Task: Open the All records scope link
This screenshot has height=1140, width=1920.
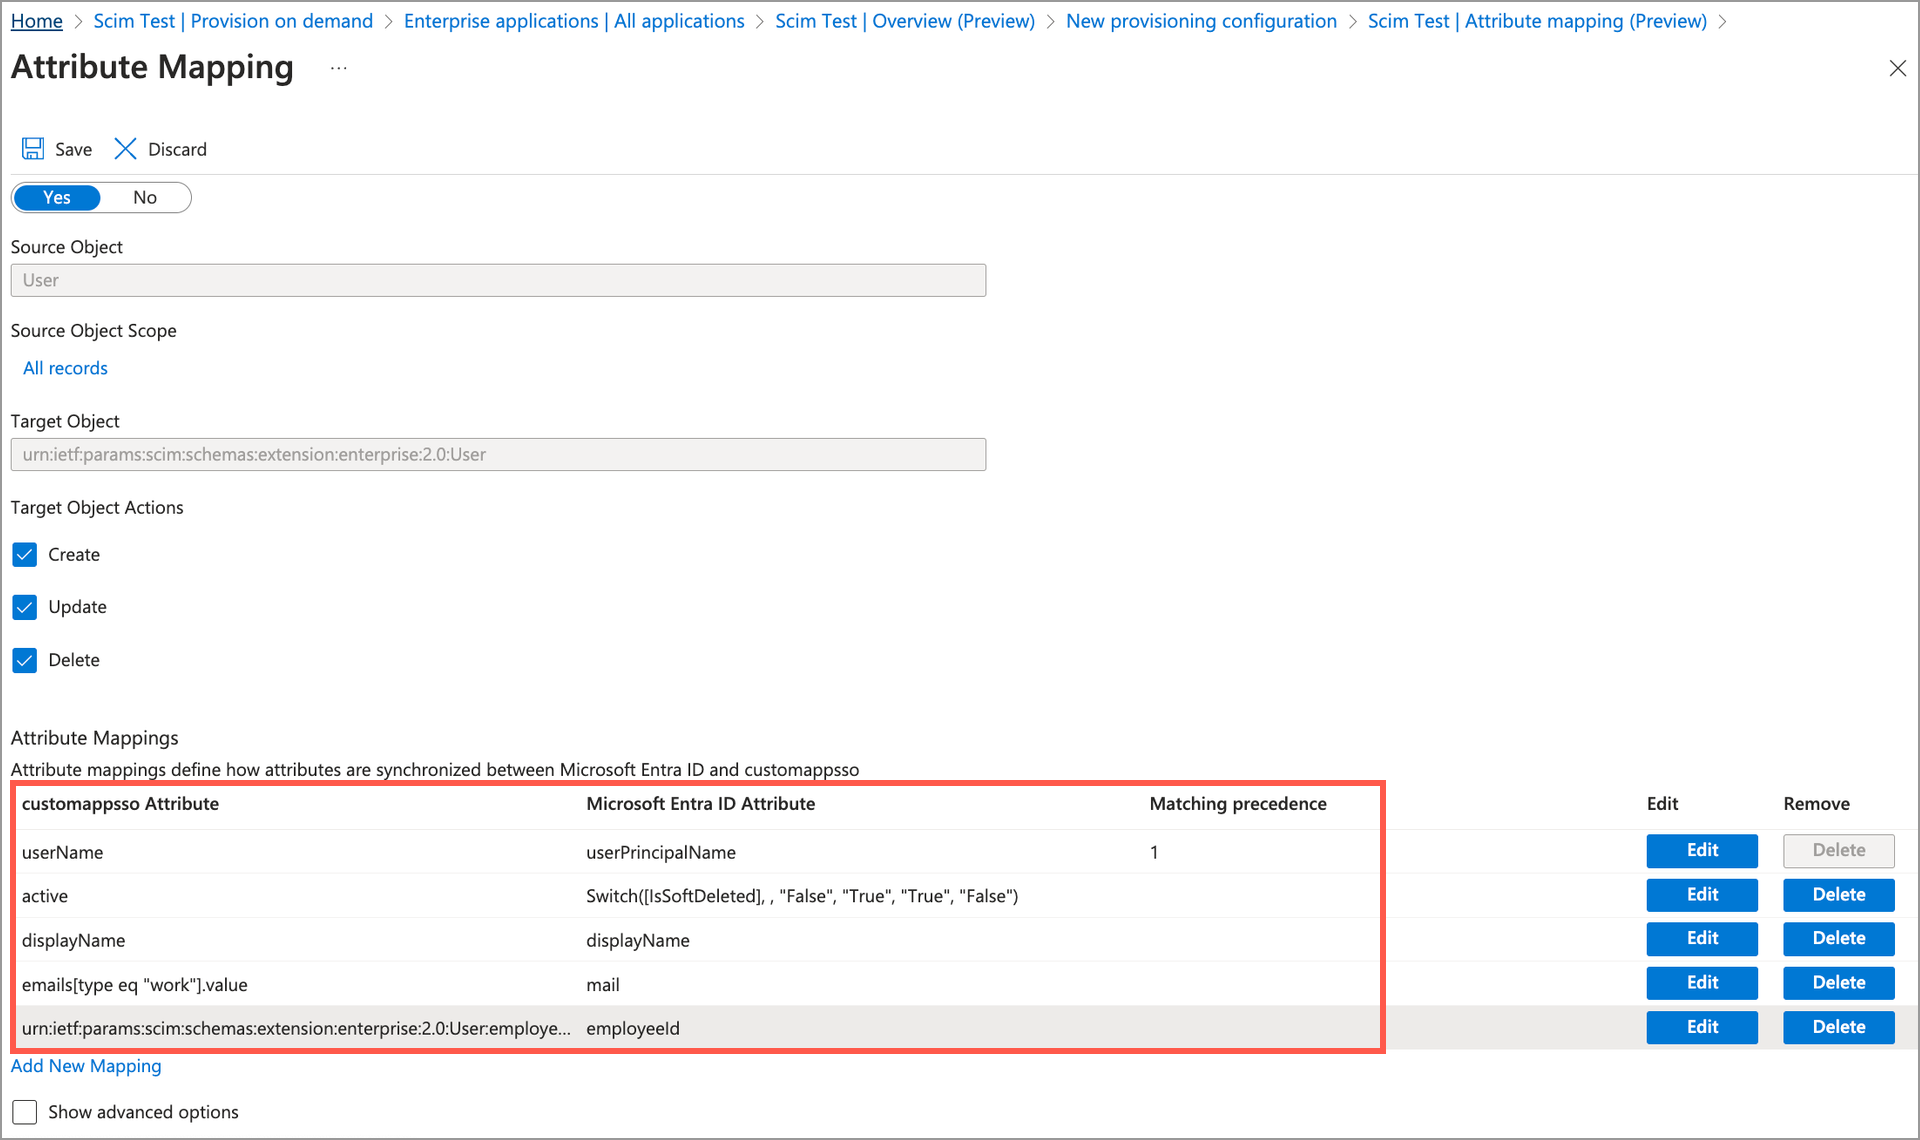Action: pyautogui.click(x=64, y=368)
